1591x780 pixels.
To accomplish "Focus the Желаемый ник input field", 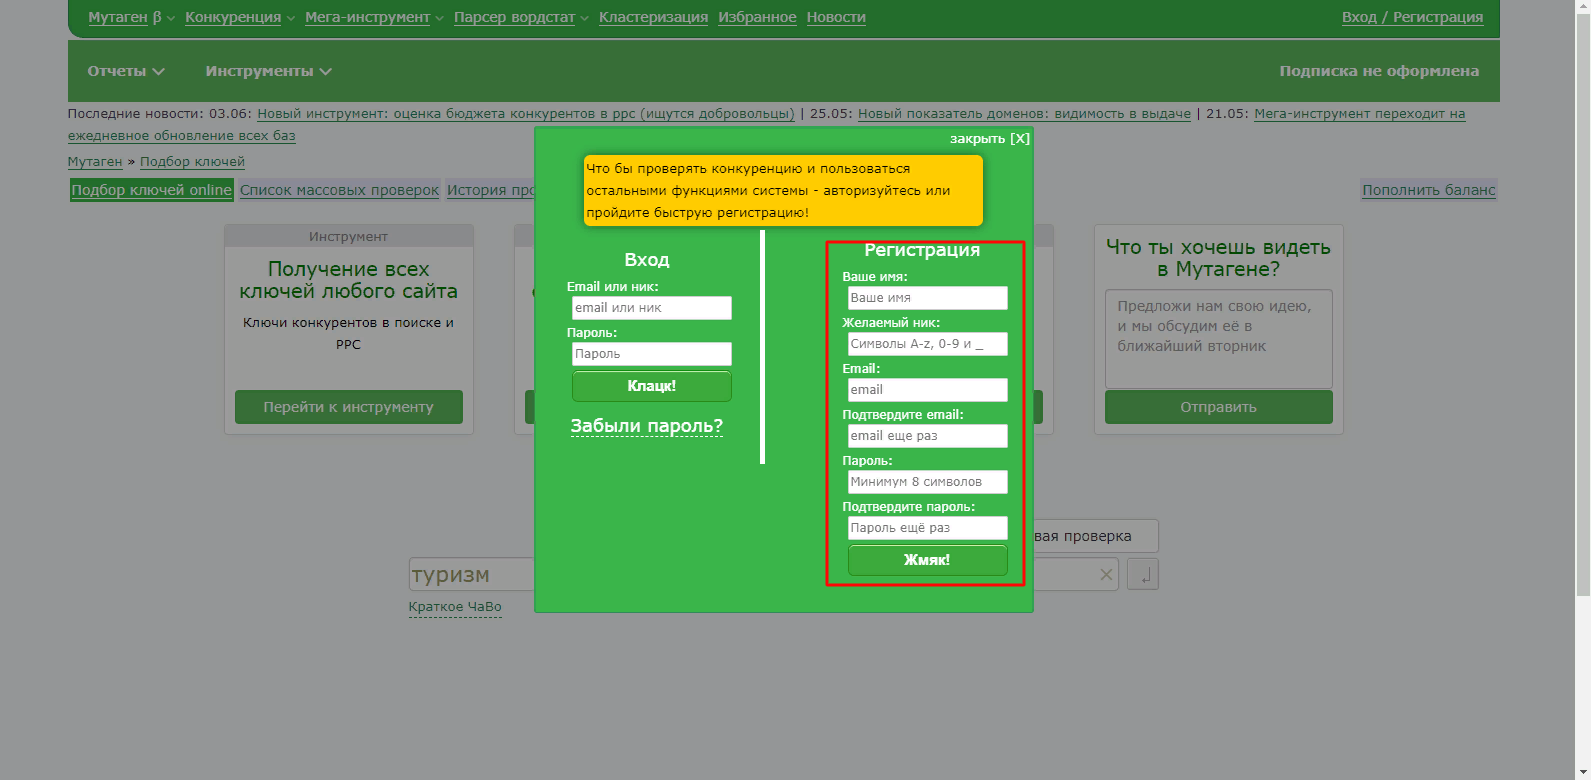I will click(x=927, y=344).
